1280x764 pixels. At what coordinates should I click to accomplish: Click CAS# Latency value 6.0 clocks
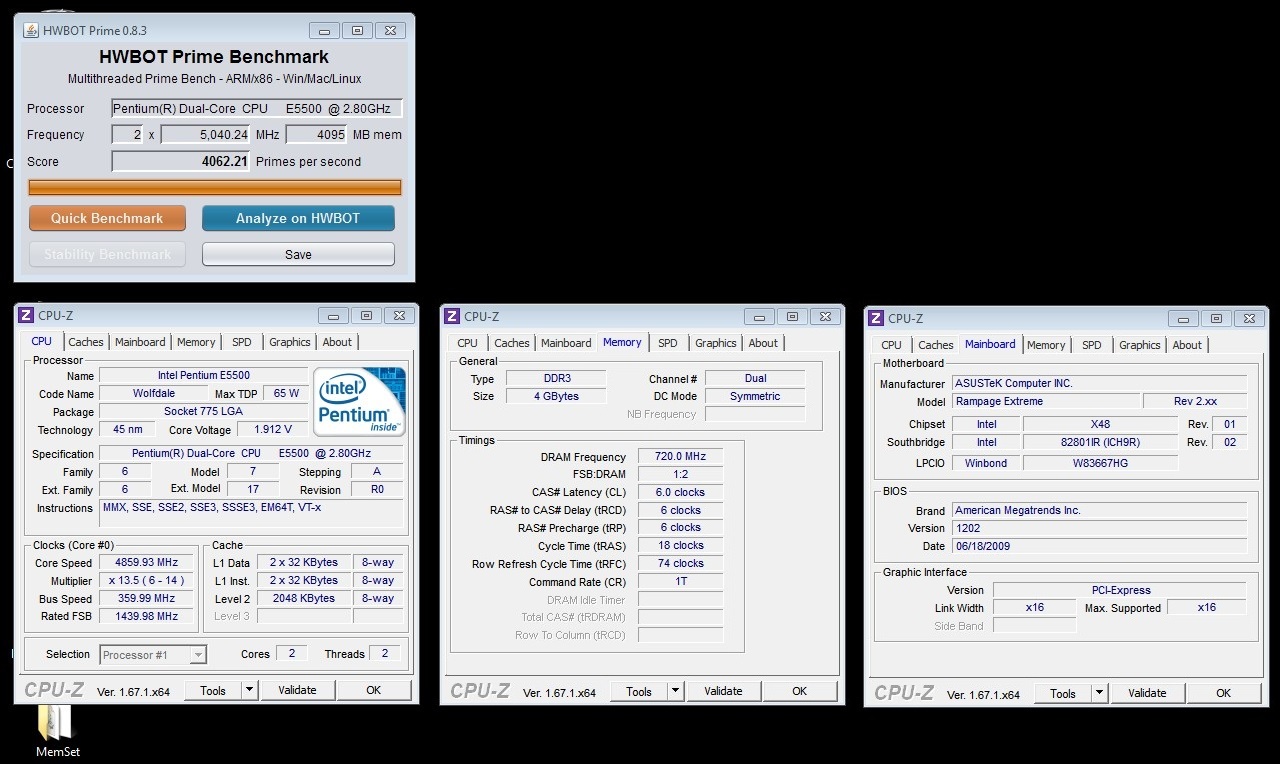[x=681, y=492]
